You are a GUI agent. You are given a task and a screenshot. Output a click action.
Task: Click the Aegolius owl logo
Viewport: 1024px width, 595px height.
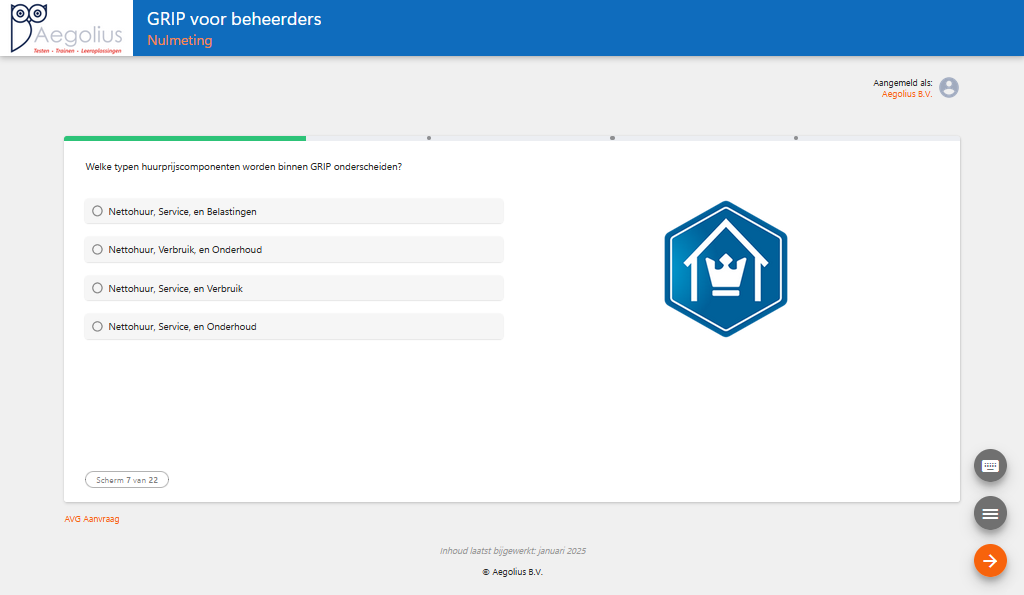tap(66, 28)
